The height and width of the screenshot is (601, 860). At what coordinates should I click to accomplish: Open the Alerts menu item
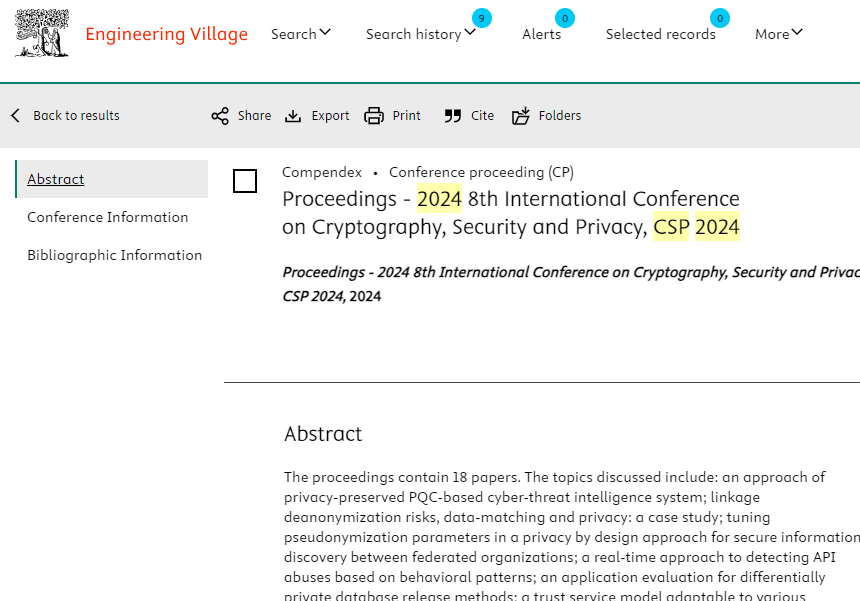[541, 34]
